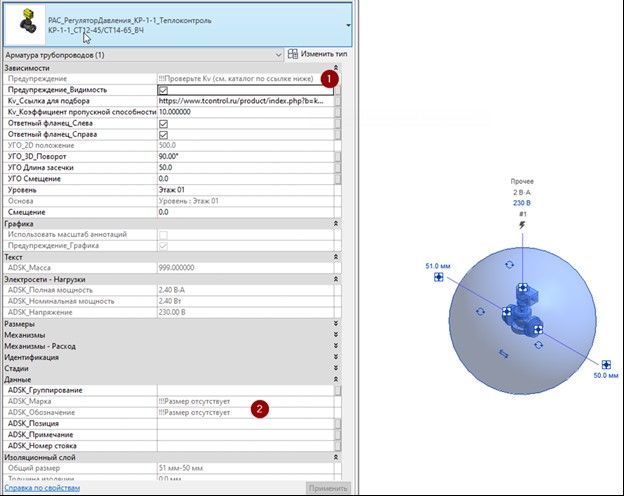Click the associate button for ADSK_Примечание
Viewport: 624px width, 496px height.
pyautogui.click(x=337, y=435)
